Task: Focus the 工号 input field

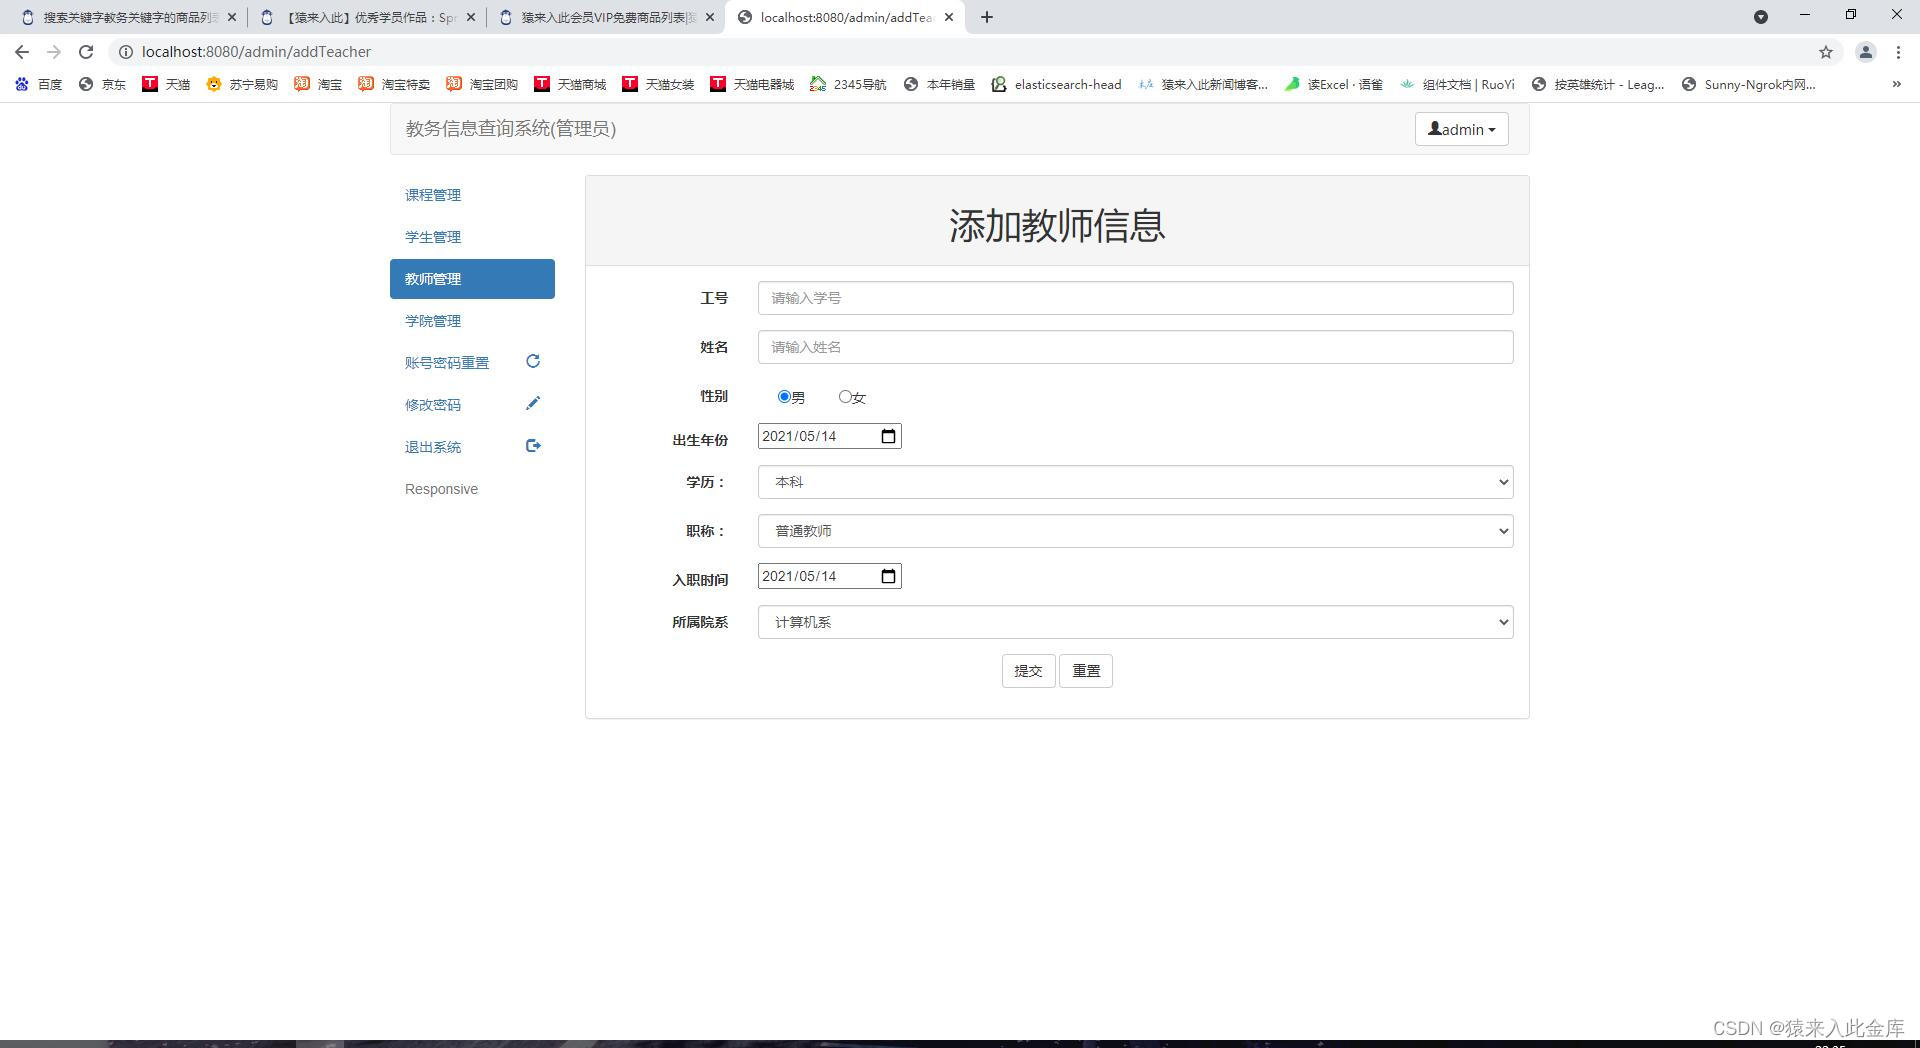Action: (1135, 298)
